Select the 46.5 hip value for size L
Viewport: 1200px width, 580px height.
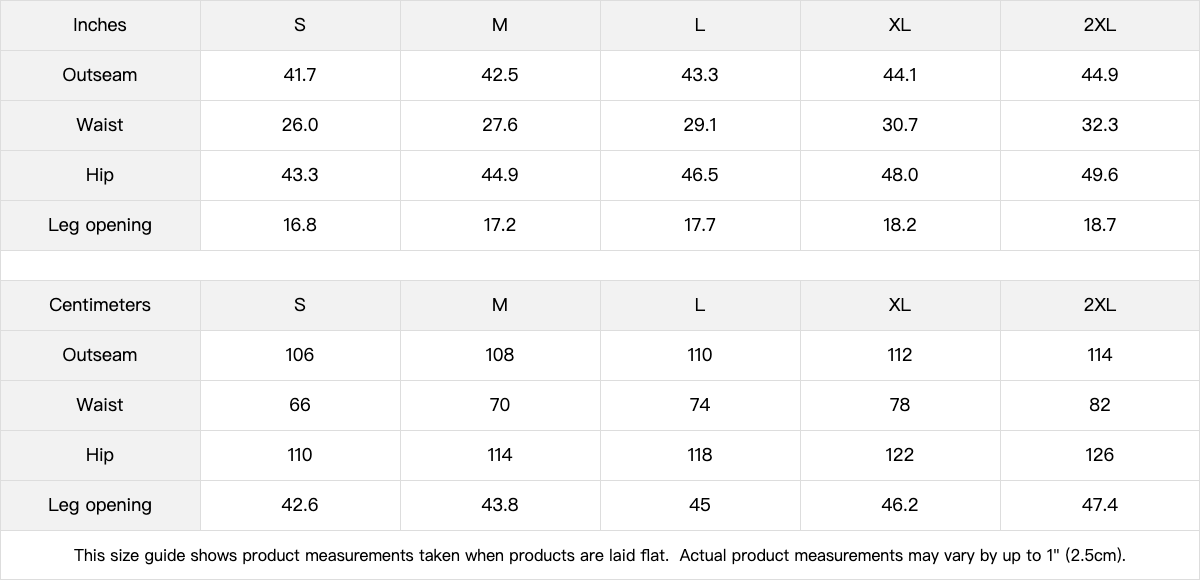pyautogui.click(x=700, y=175)
